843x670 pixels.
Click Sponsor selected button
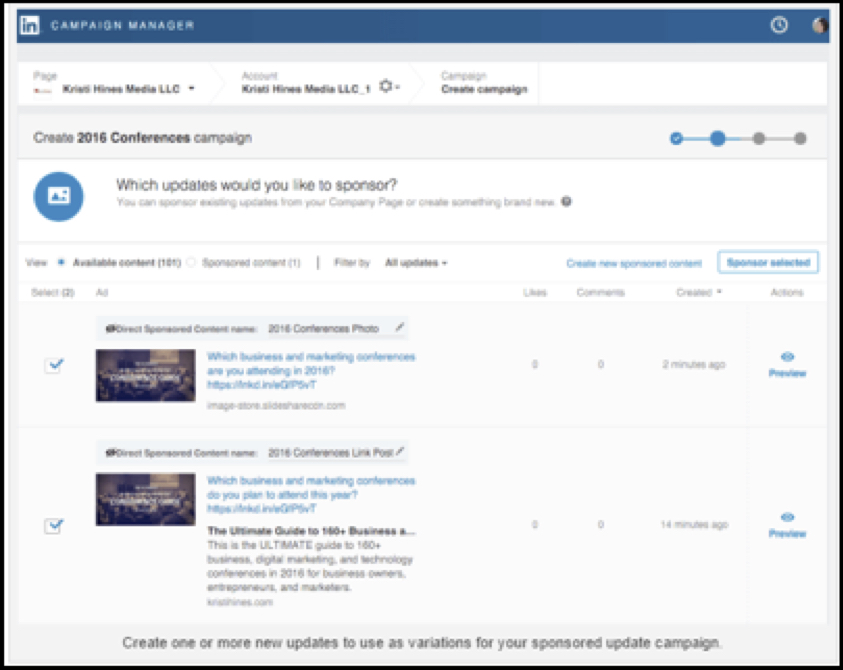(768, 262)
